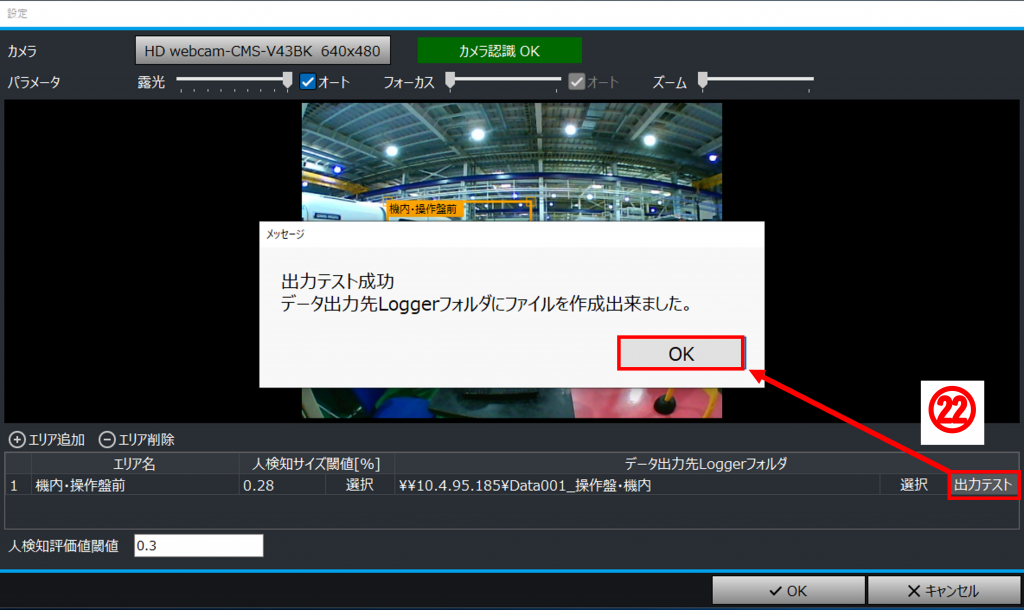The height and width of the screenshot is (610, 1024).
Task: Click the エリア追加 plus icon
Action: pyautogui.click(x=17, y=440)
